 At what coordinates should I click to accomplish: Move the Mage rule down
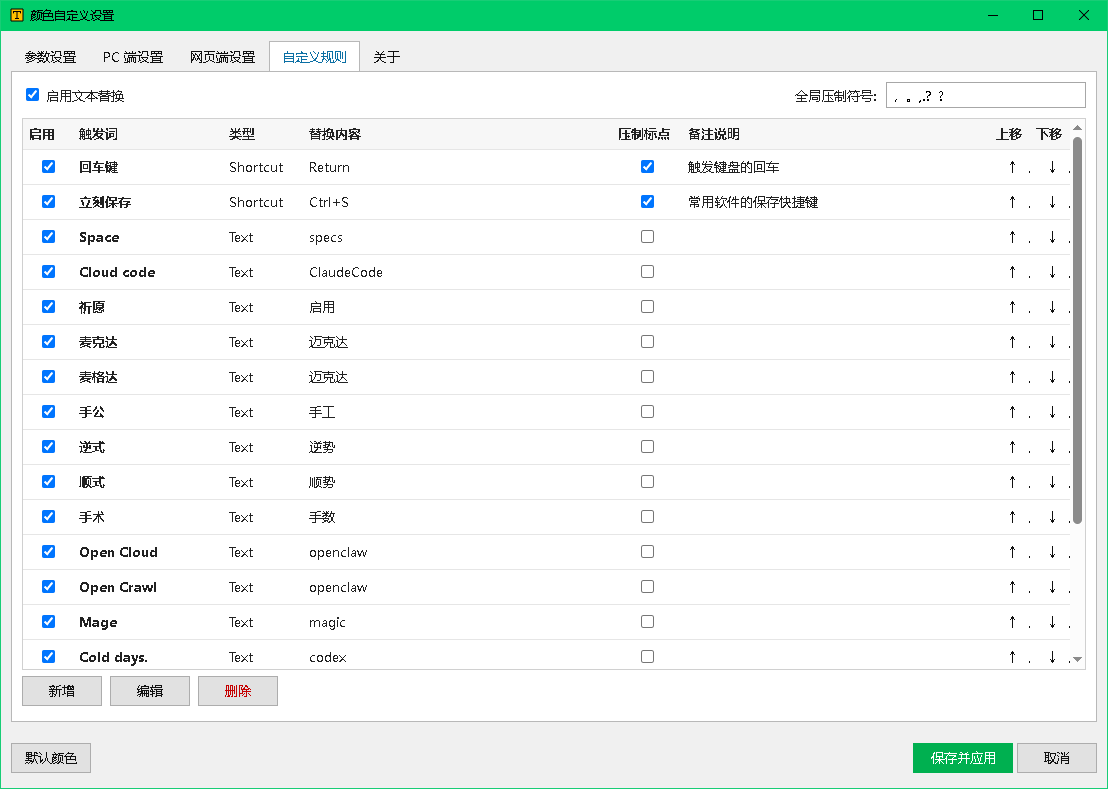coord(1052,622)
